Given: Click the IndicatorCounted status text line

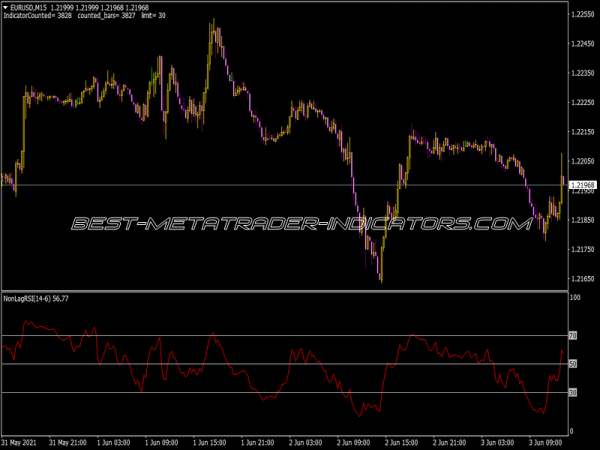Looking at the screenshot, I should point(84,16).
